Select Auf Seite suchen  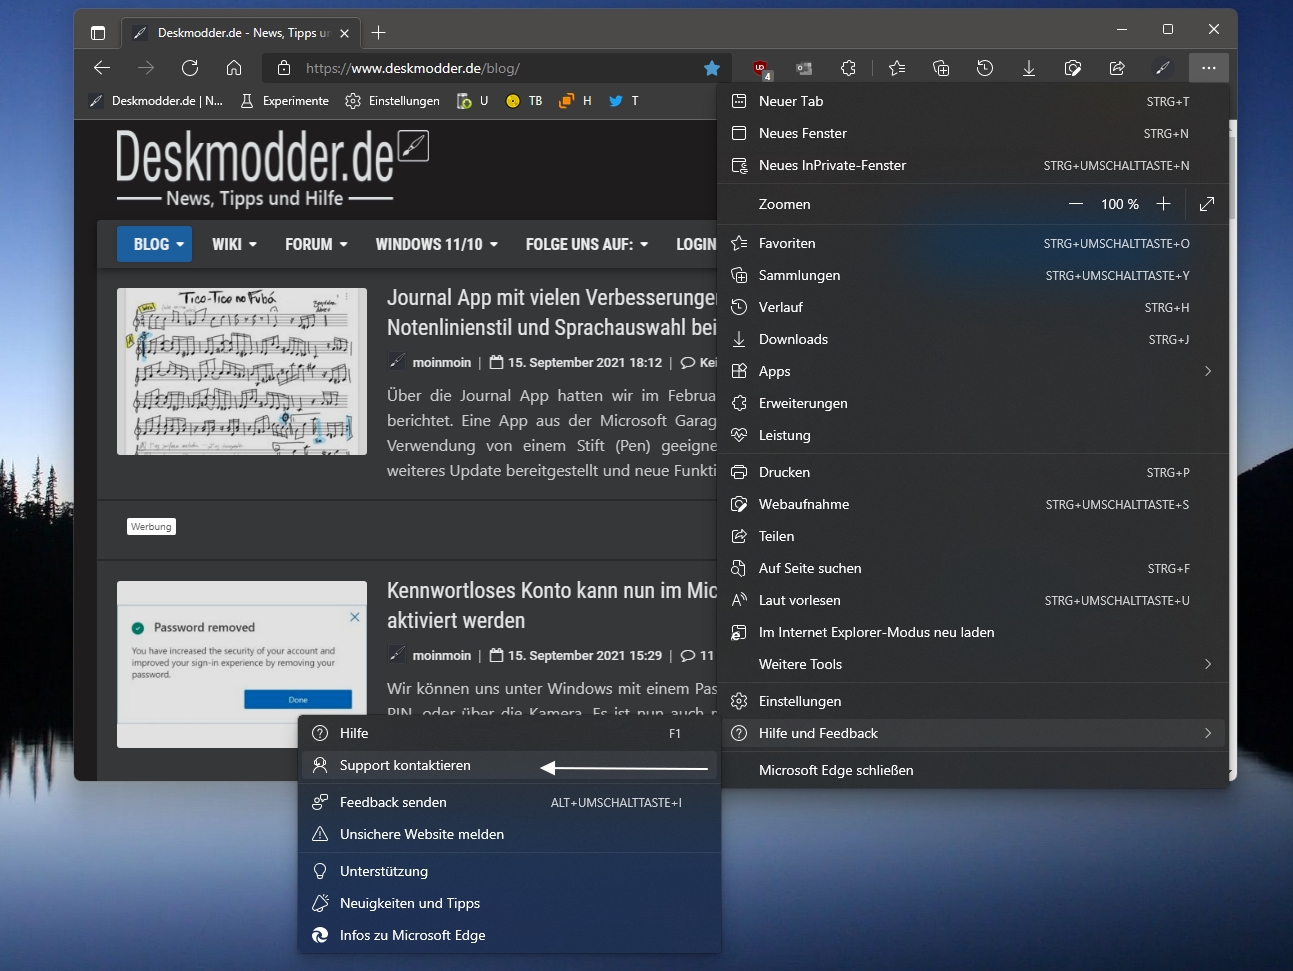(973, 568)
